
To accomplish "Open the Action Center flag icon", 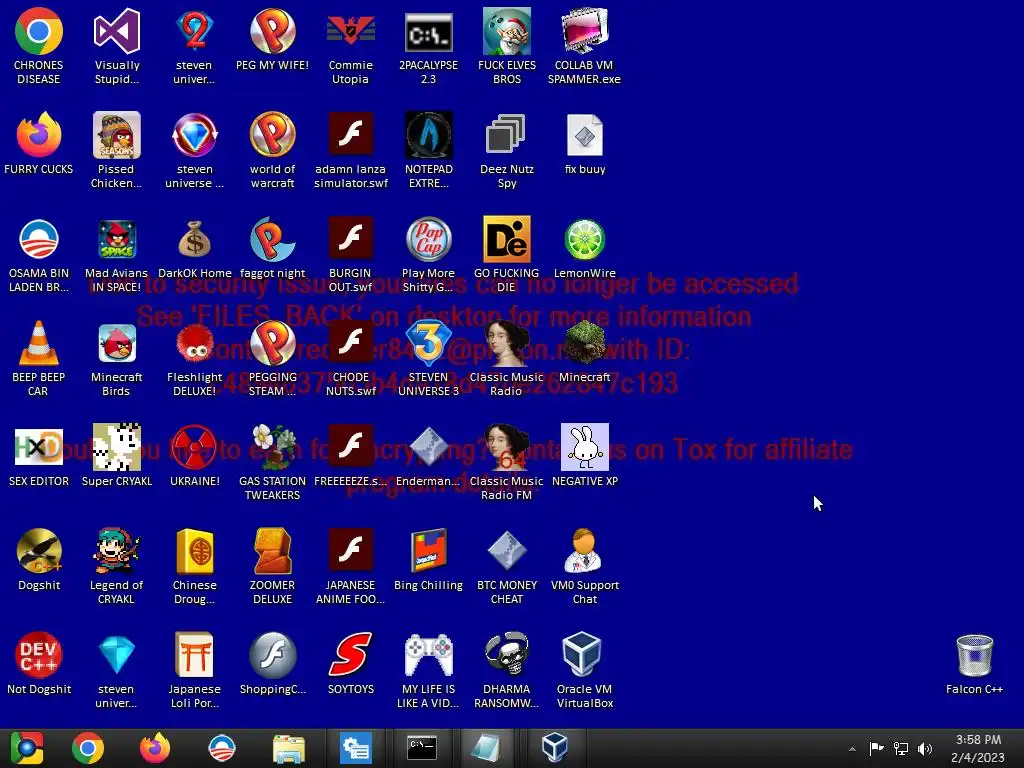I will 876,748.
